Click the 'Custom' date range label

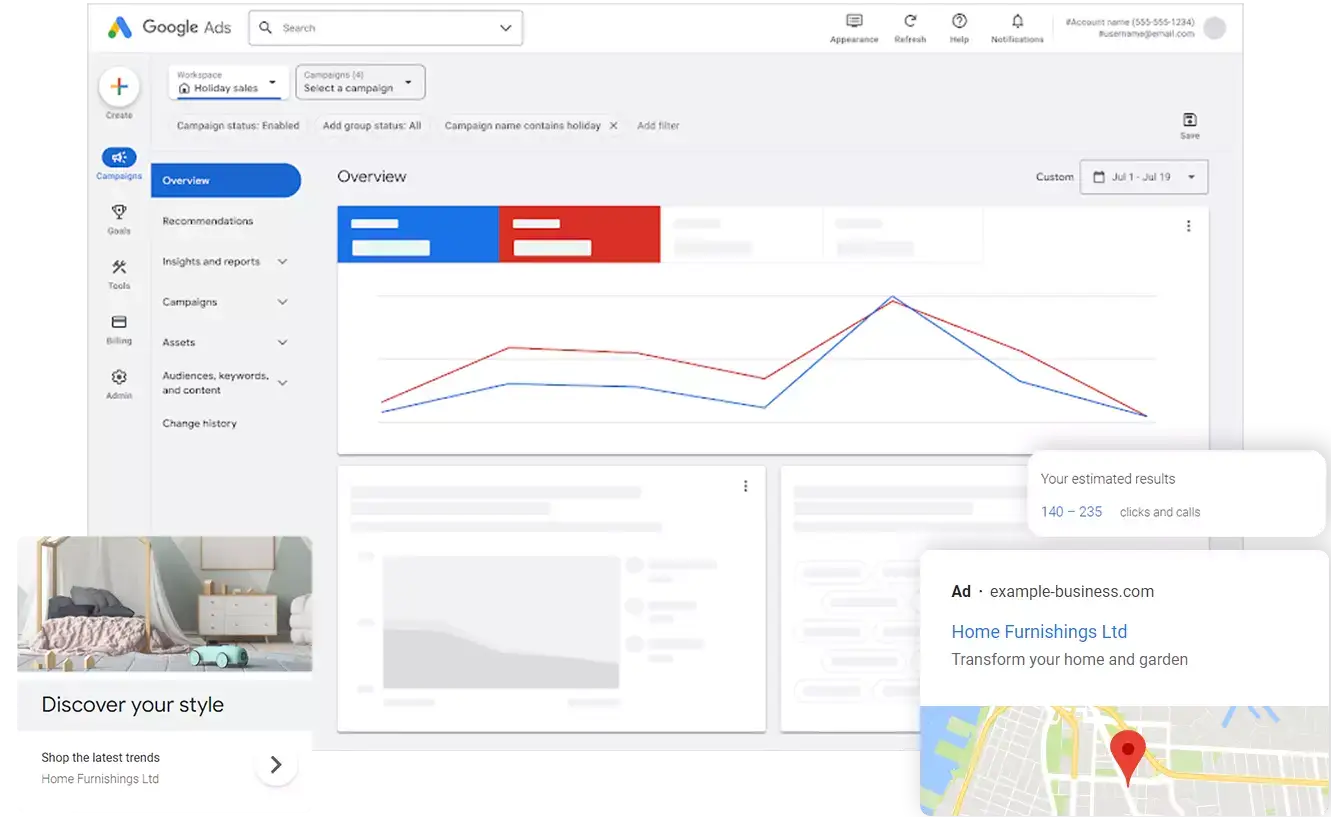tap(1054, 177)
